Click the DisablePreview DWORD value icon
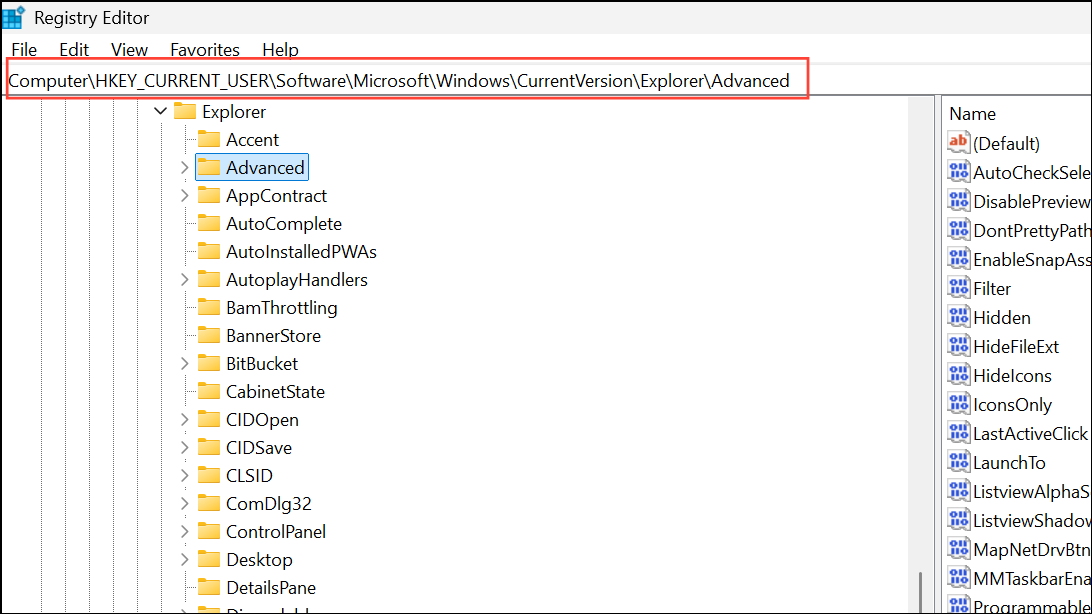The height and width of the screenshot is (614, 1092). pyautogui.click(x=958, y=201)
